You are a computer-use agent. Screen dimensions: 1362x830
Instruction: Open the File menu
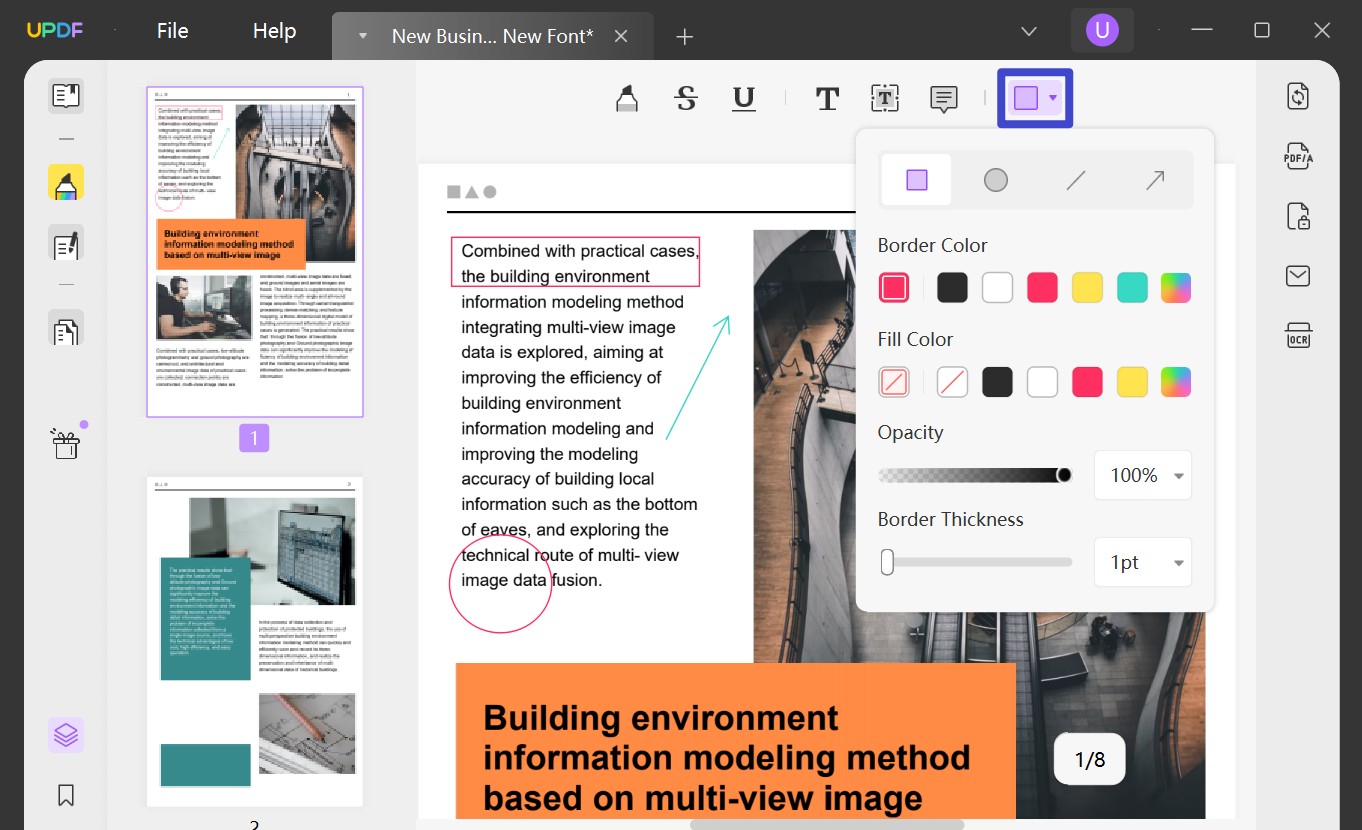tap(172, 30)
